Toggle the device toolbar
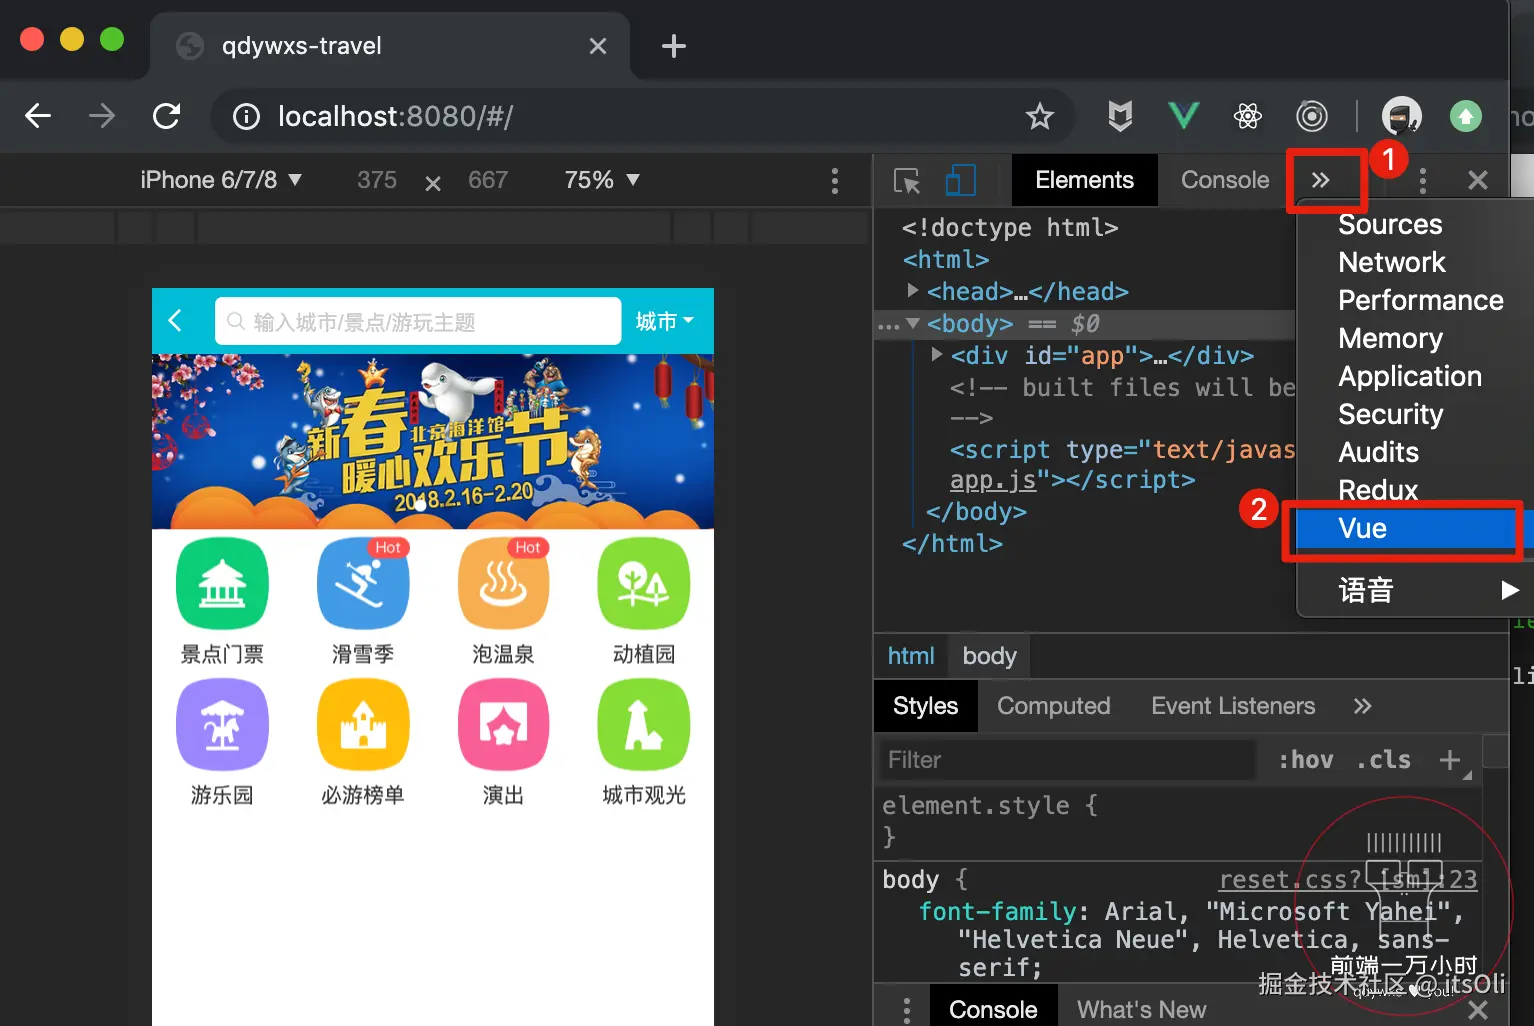This screenshot has height=1026, width=1534. click(961, 181)
